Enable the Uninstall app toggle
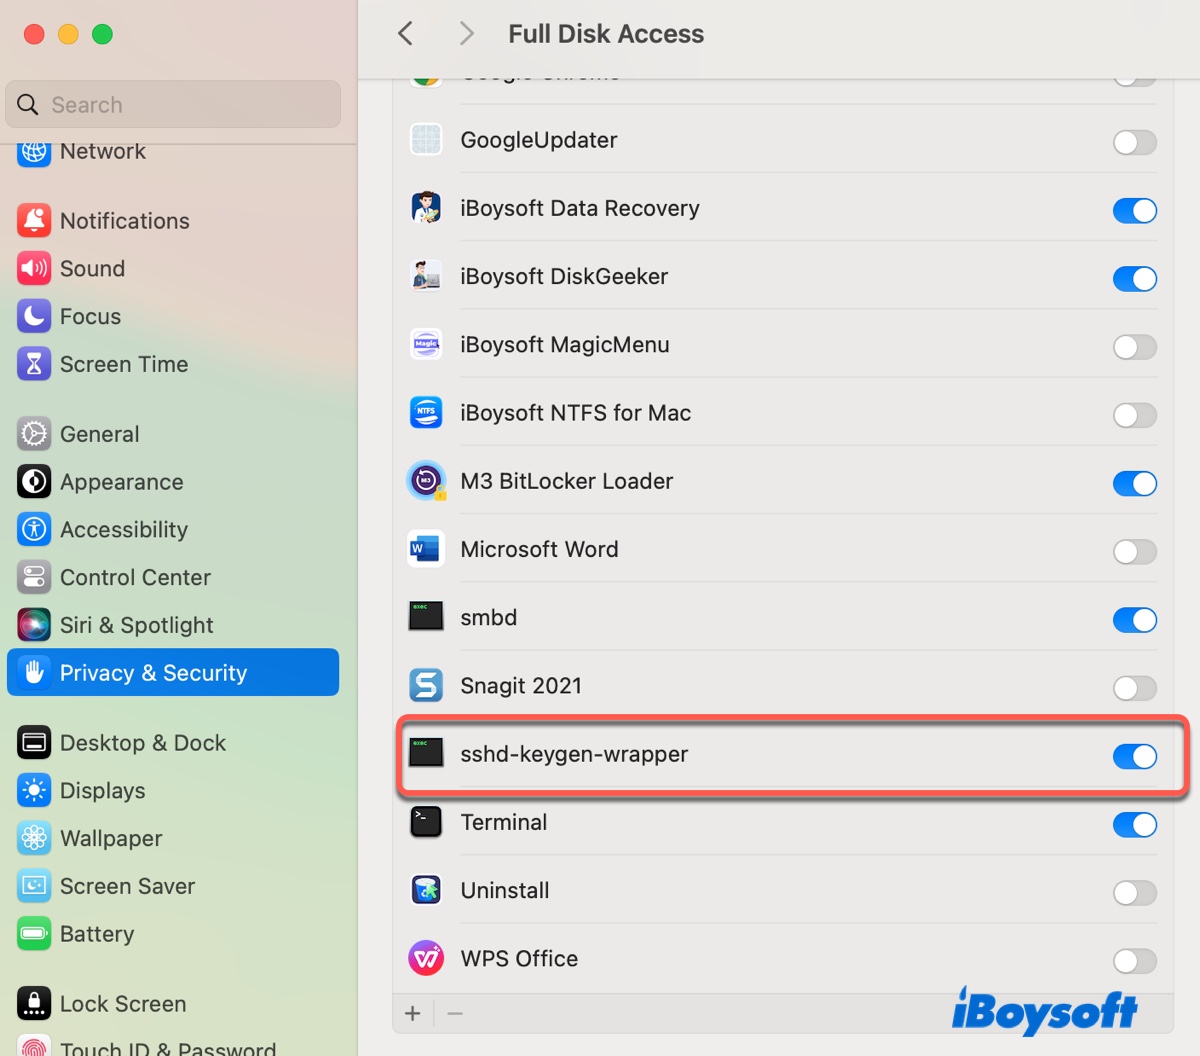Screen dimensions: 1200x1056 1135,892
